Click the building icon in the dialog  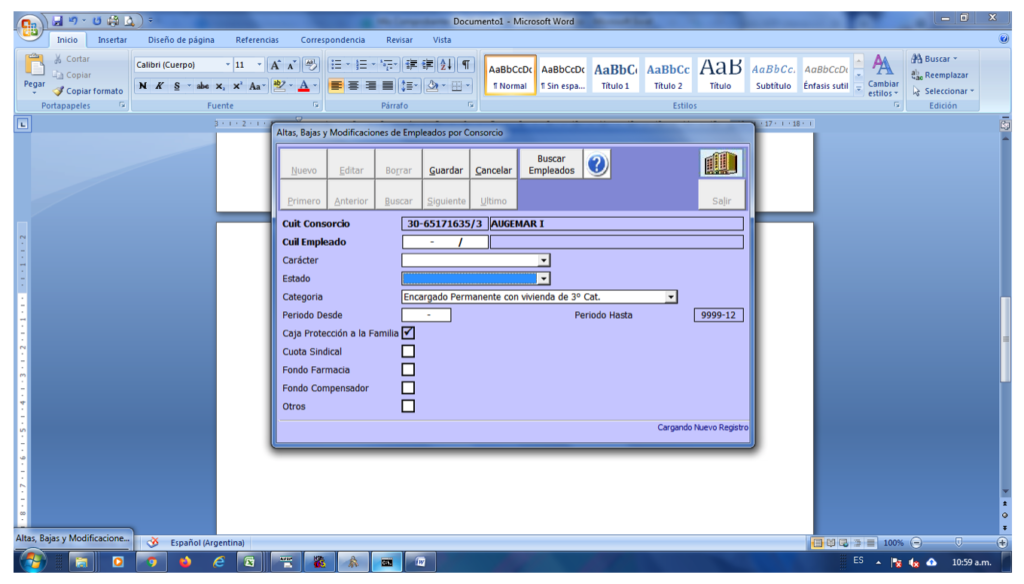point(720,165)
